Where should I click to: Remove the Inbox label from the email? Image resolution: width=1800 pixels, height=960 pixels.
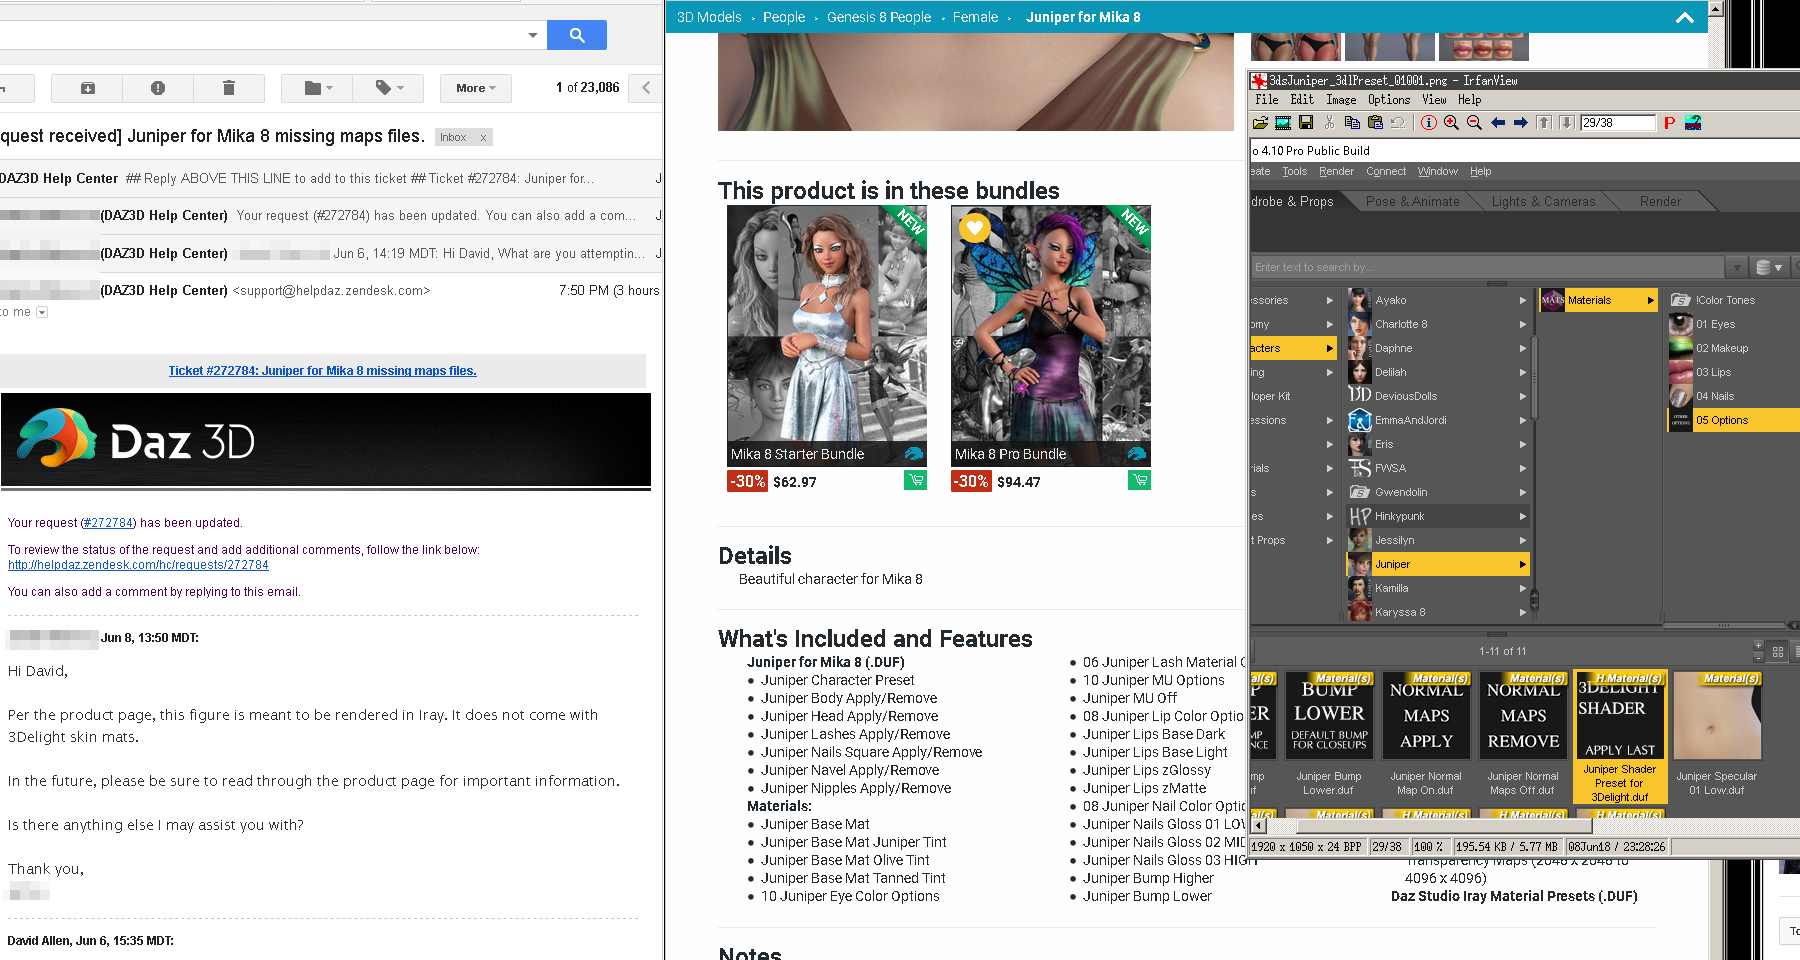point(483,138)
